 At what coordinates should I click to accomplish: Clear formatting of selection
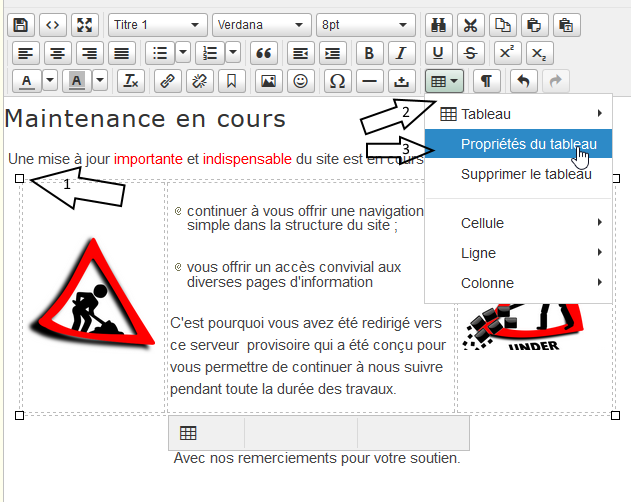(x=131, y=81)
